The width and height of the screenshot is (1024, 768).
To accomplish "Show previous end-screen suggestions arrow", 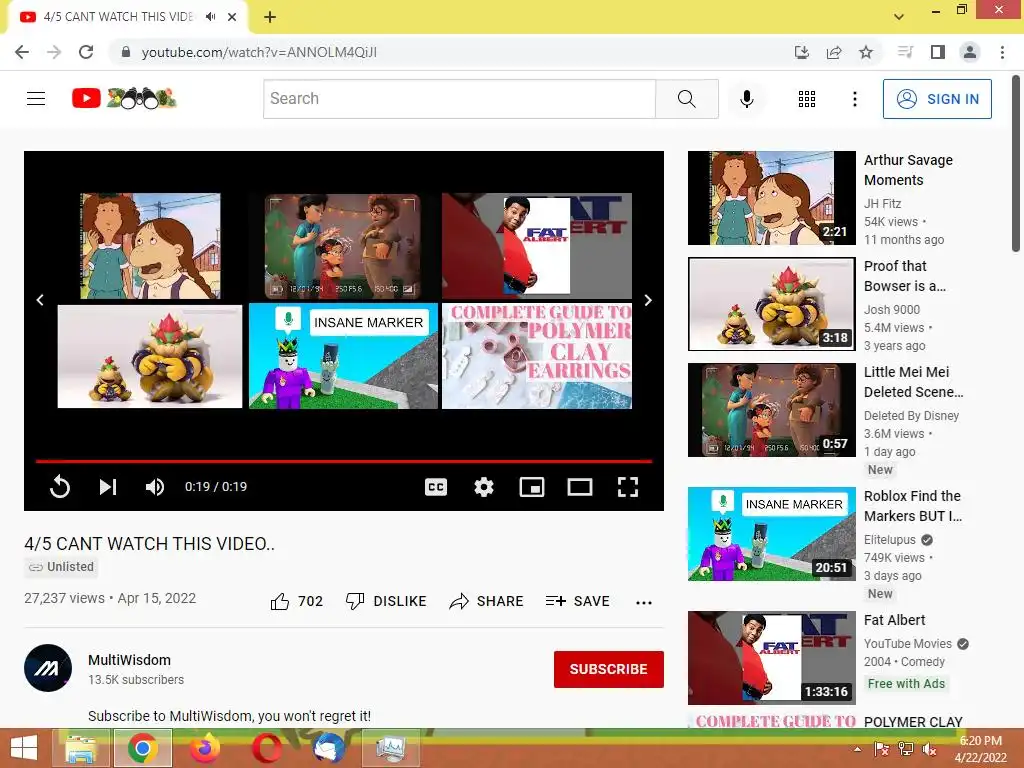I will (x=40, y=300).
